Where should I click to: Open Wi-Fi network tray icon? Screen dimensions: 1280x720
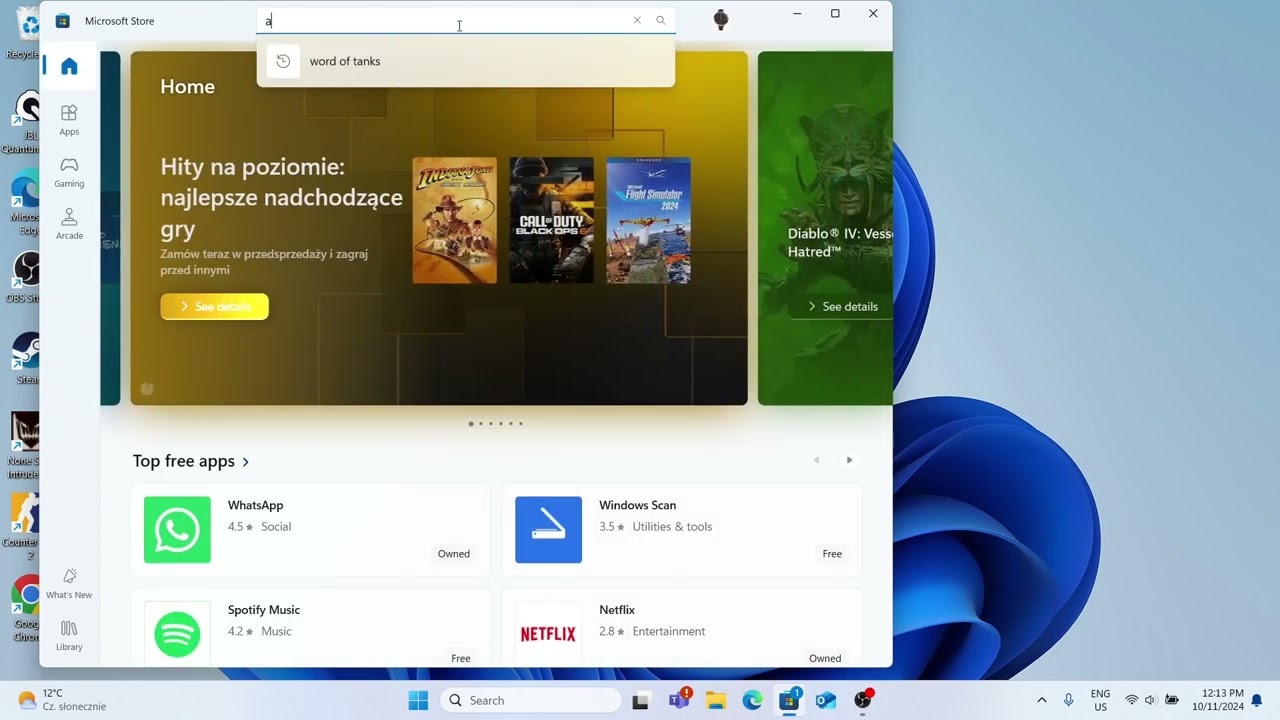[x=1132, y=700]
